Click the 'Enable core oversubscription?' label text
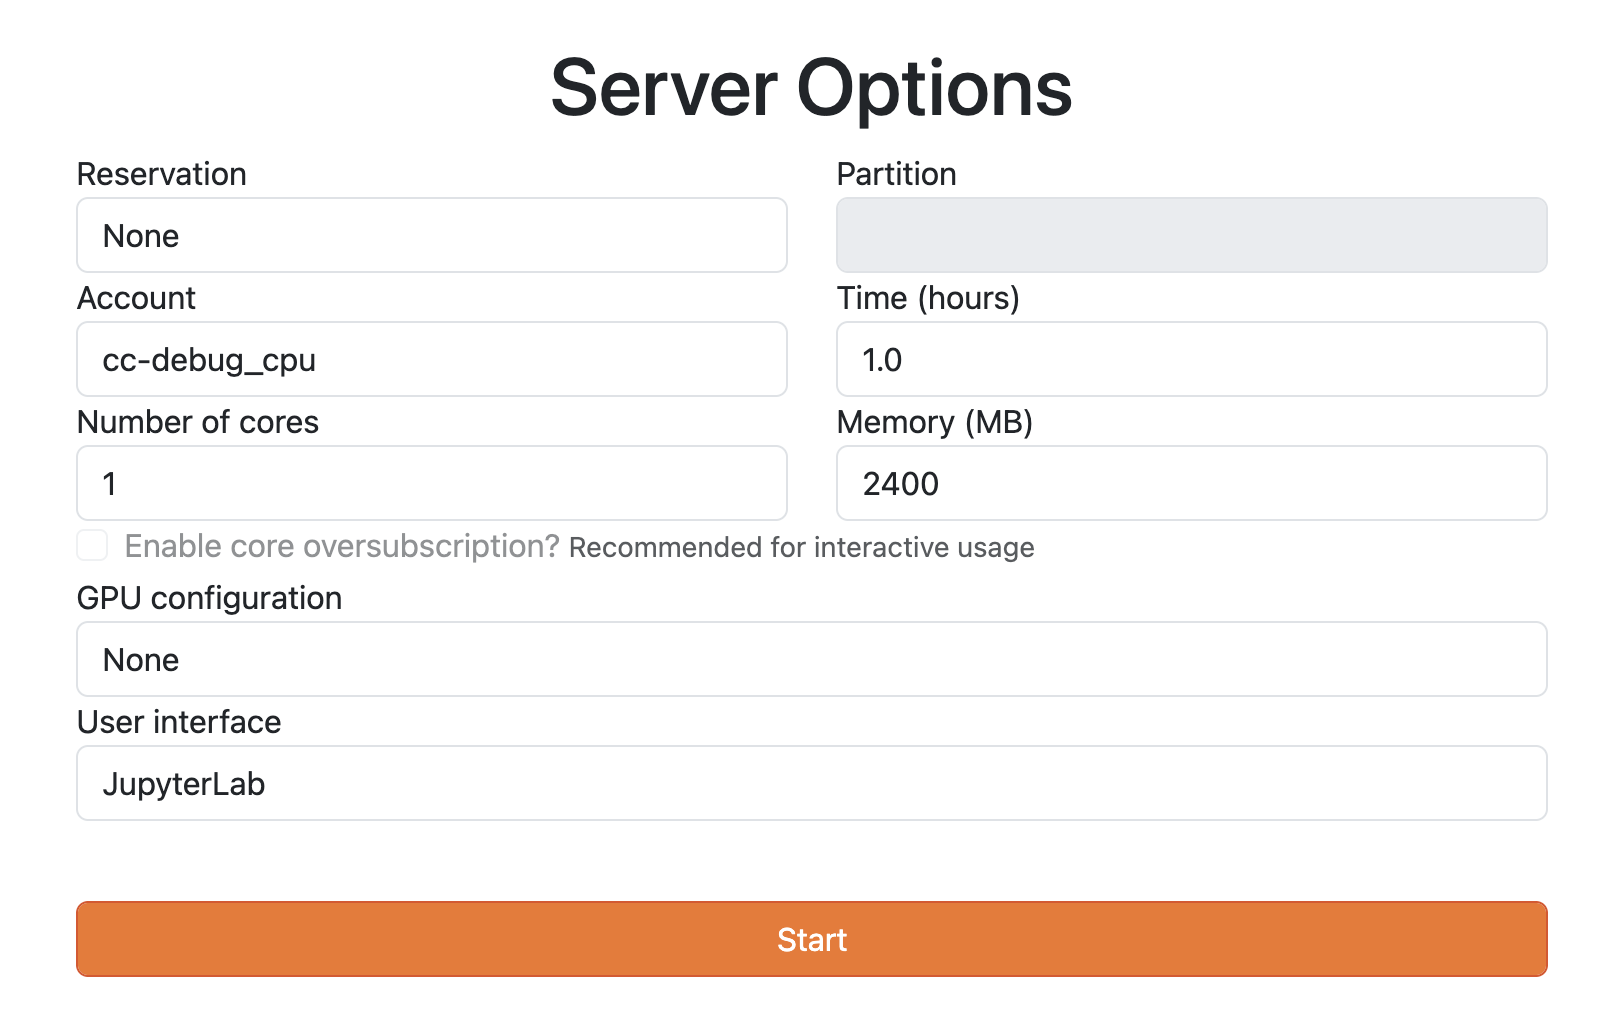Image resolution: width=1622 pixels, height=1030 pixels. (x=342, y=546)
